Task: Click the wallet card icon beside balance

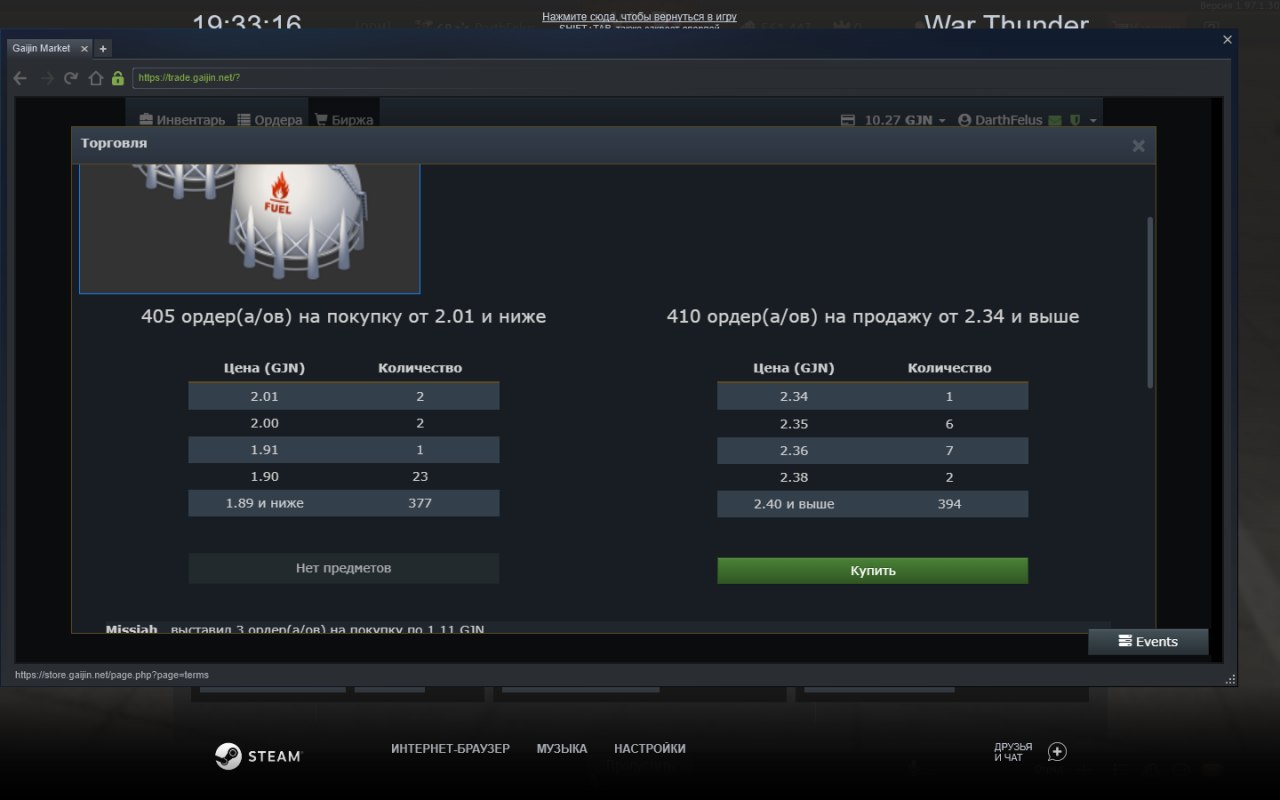Action: pos(847,120)
